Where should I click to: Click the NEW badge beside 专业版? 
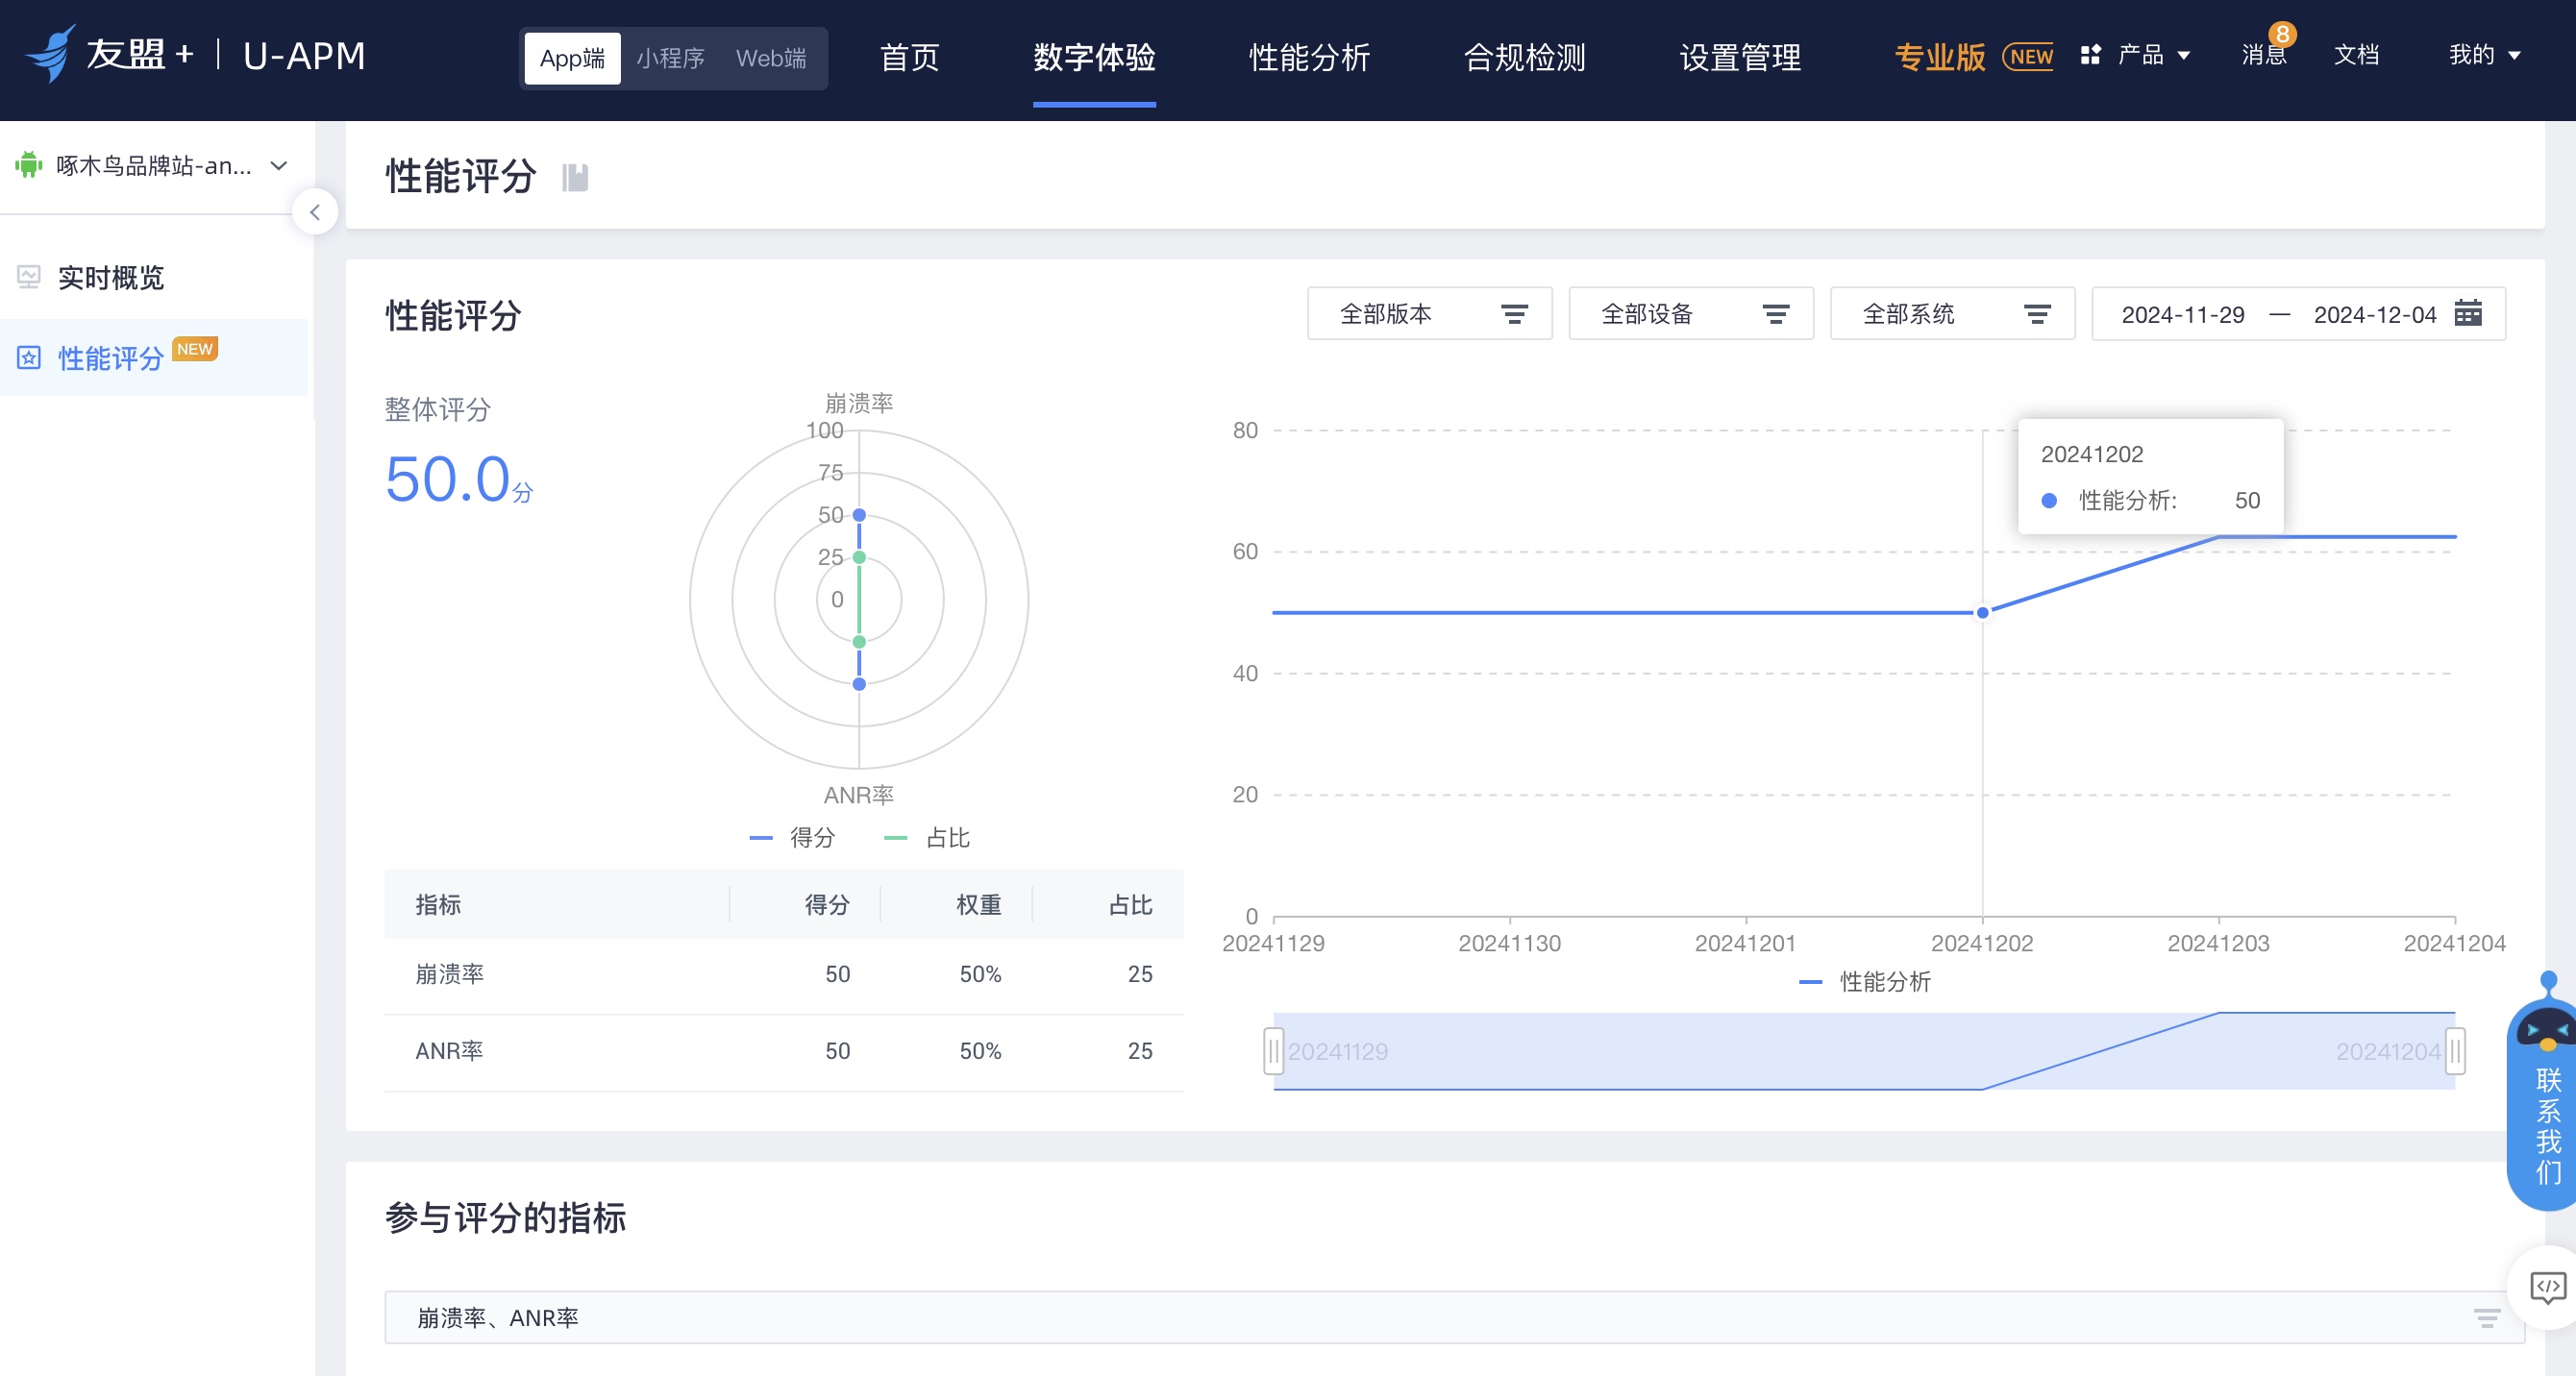(x=2028, y=57)
